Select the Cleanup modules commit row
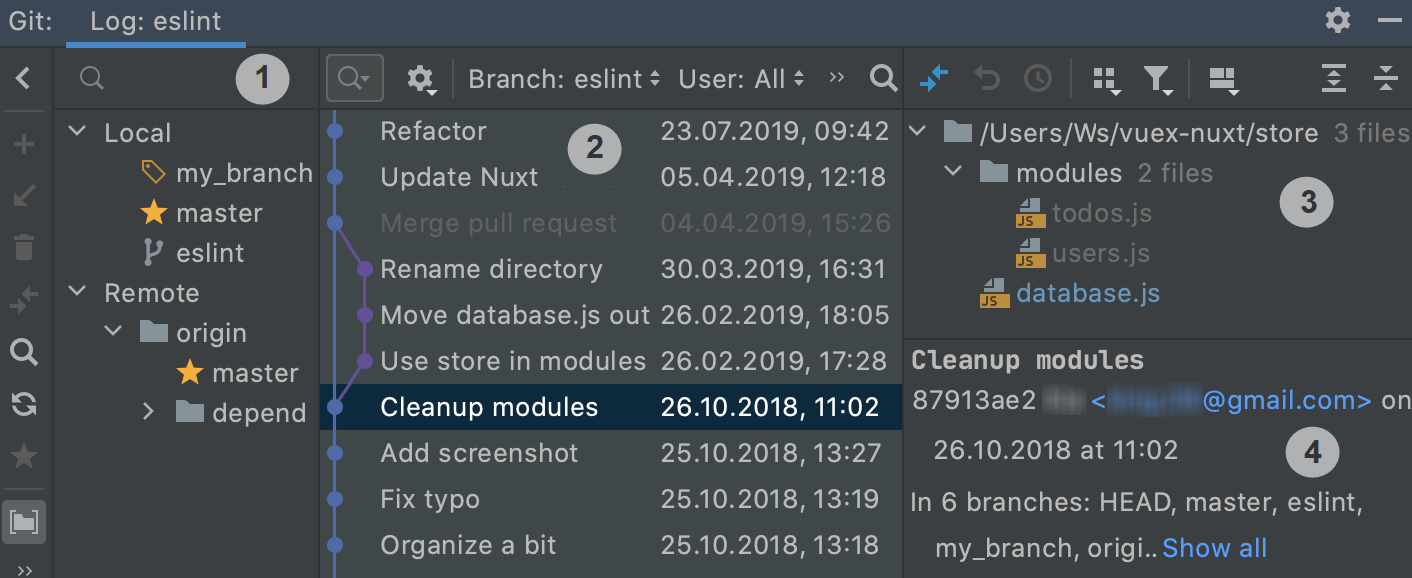The image size is (1412, 578). pos(489,407)
